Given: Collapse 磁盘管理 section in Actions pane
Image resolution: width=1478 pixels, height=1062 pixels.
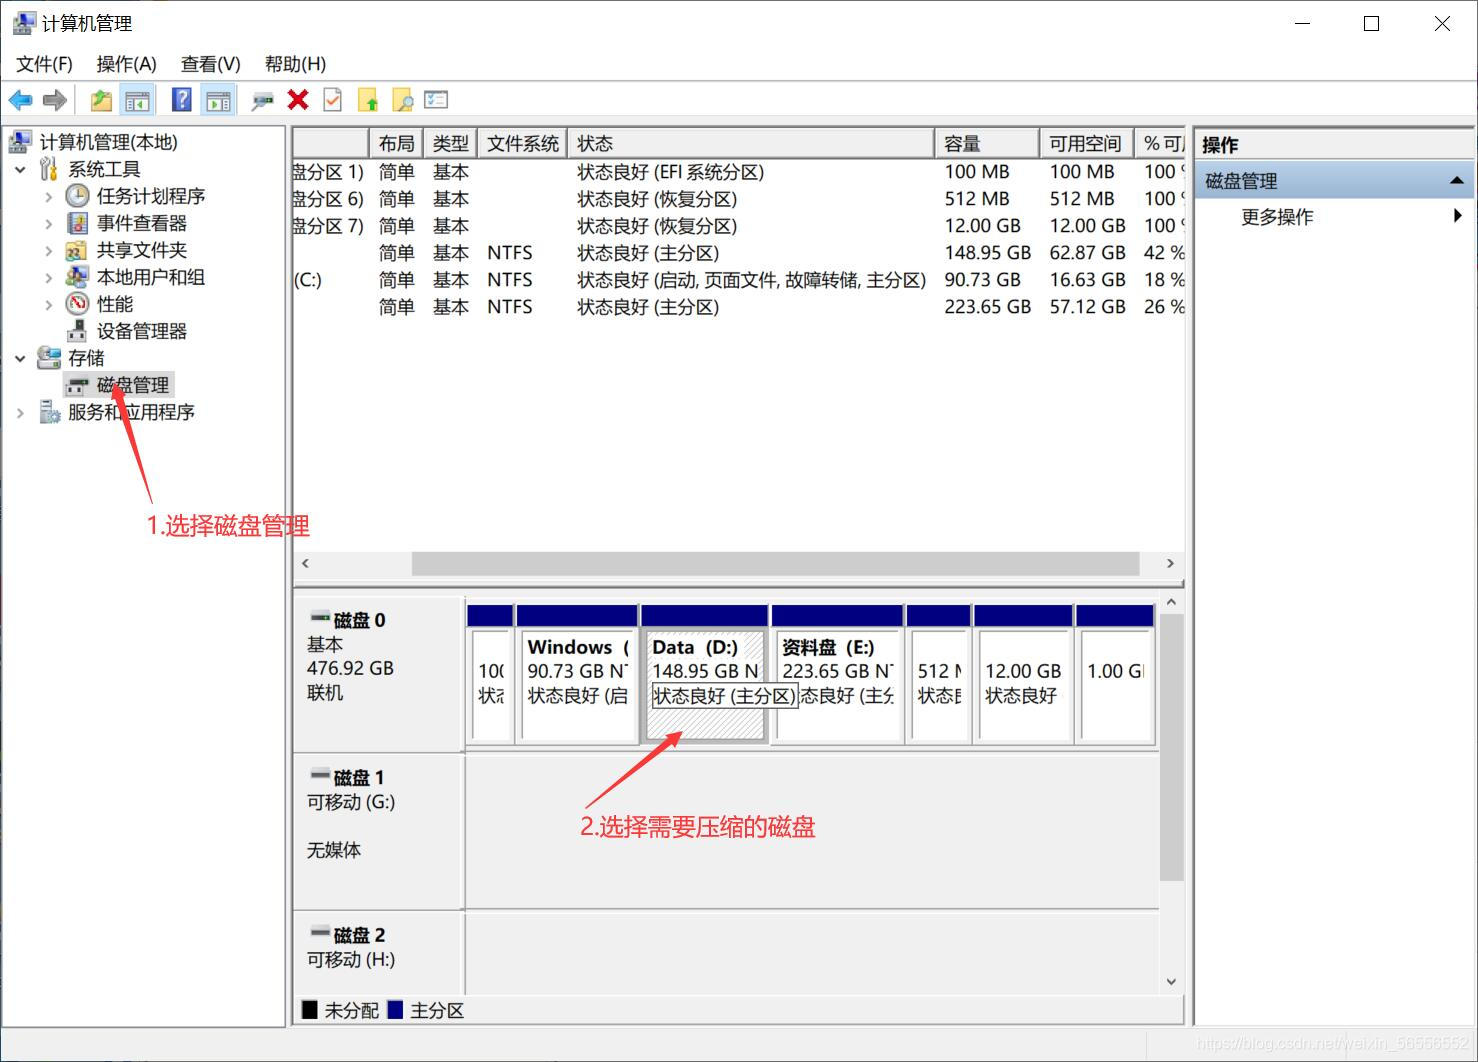Looking at the screenshot, I should 1456,181.
